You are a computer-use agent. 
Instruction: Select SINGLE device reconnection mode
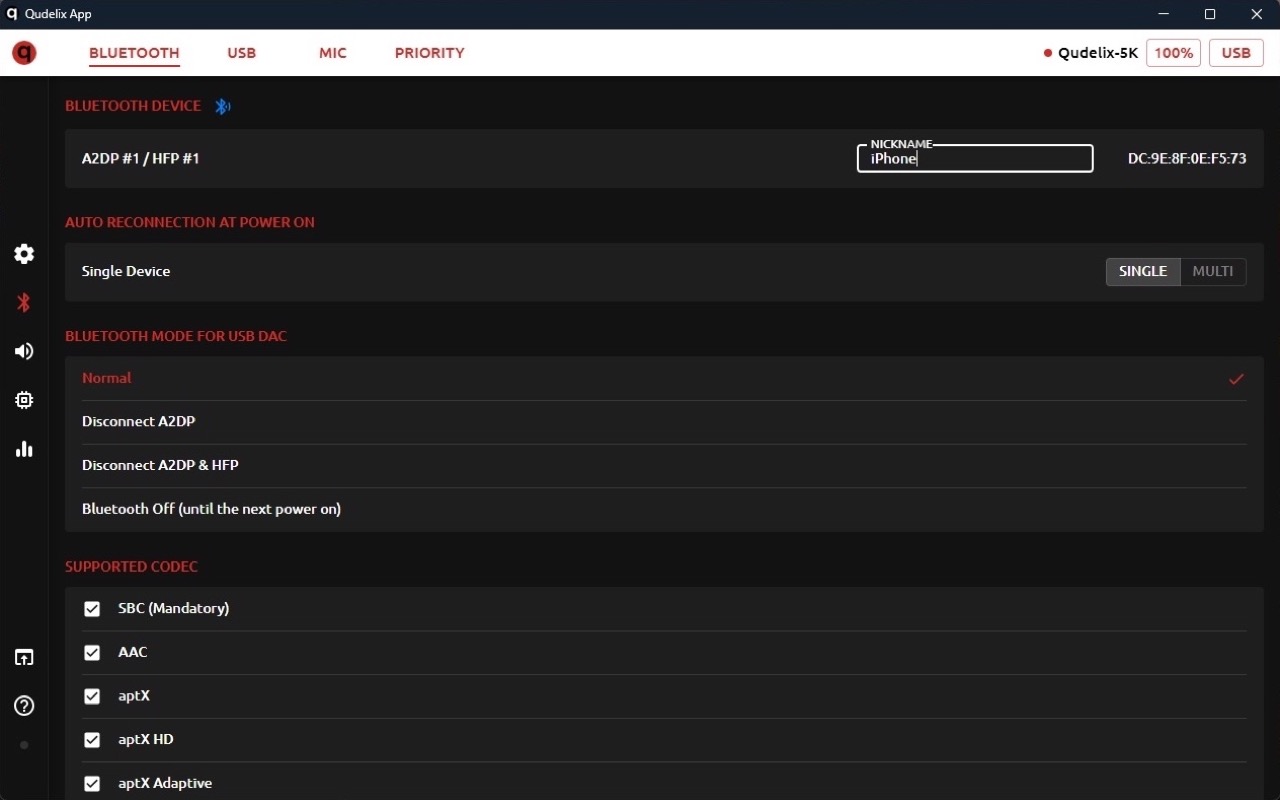tap(1143, 272)
